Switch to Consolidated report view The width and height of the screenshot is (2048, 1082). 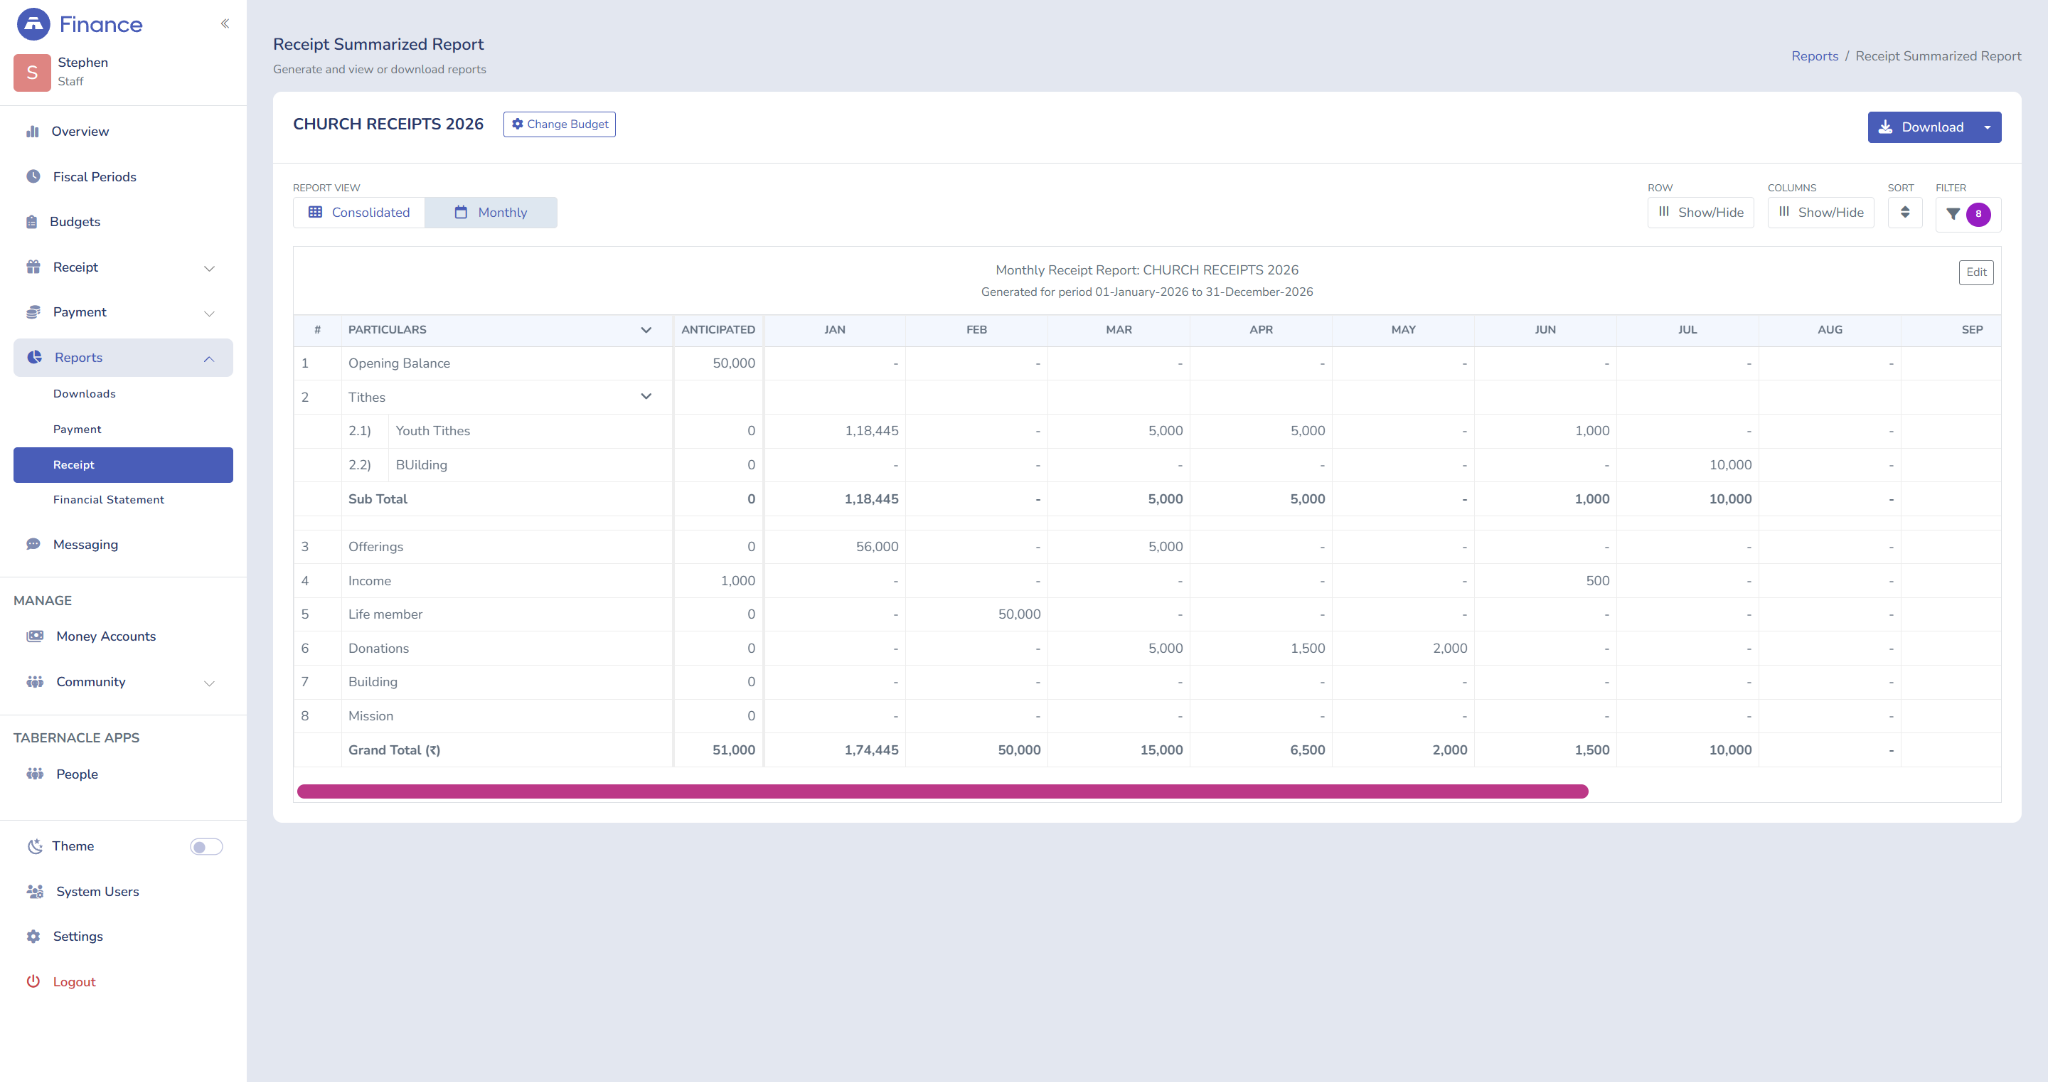point(359,212)
